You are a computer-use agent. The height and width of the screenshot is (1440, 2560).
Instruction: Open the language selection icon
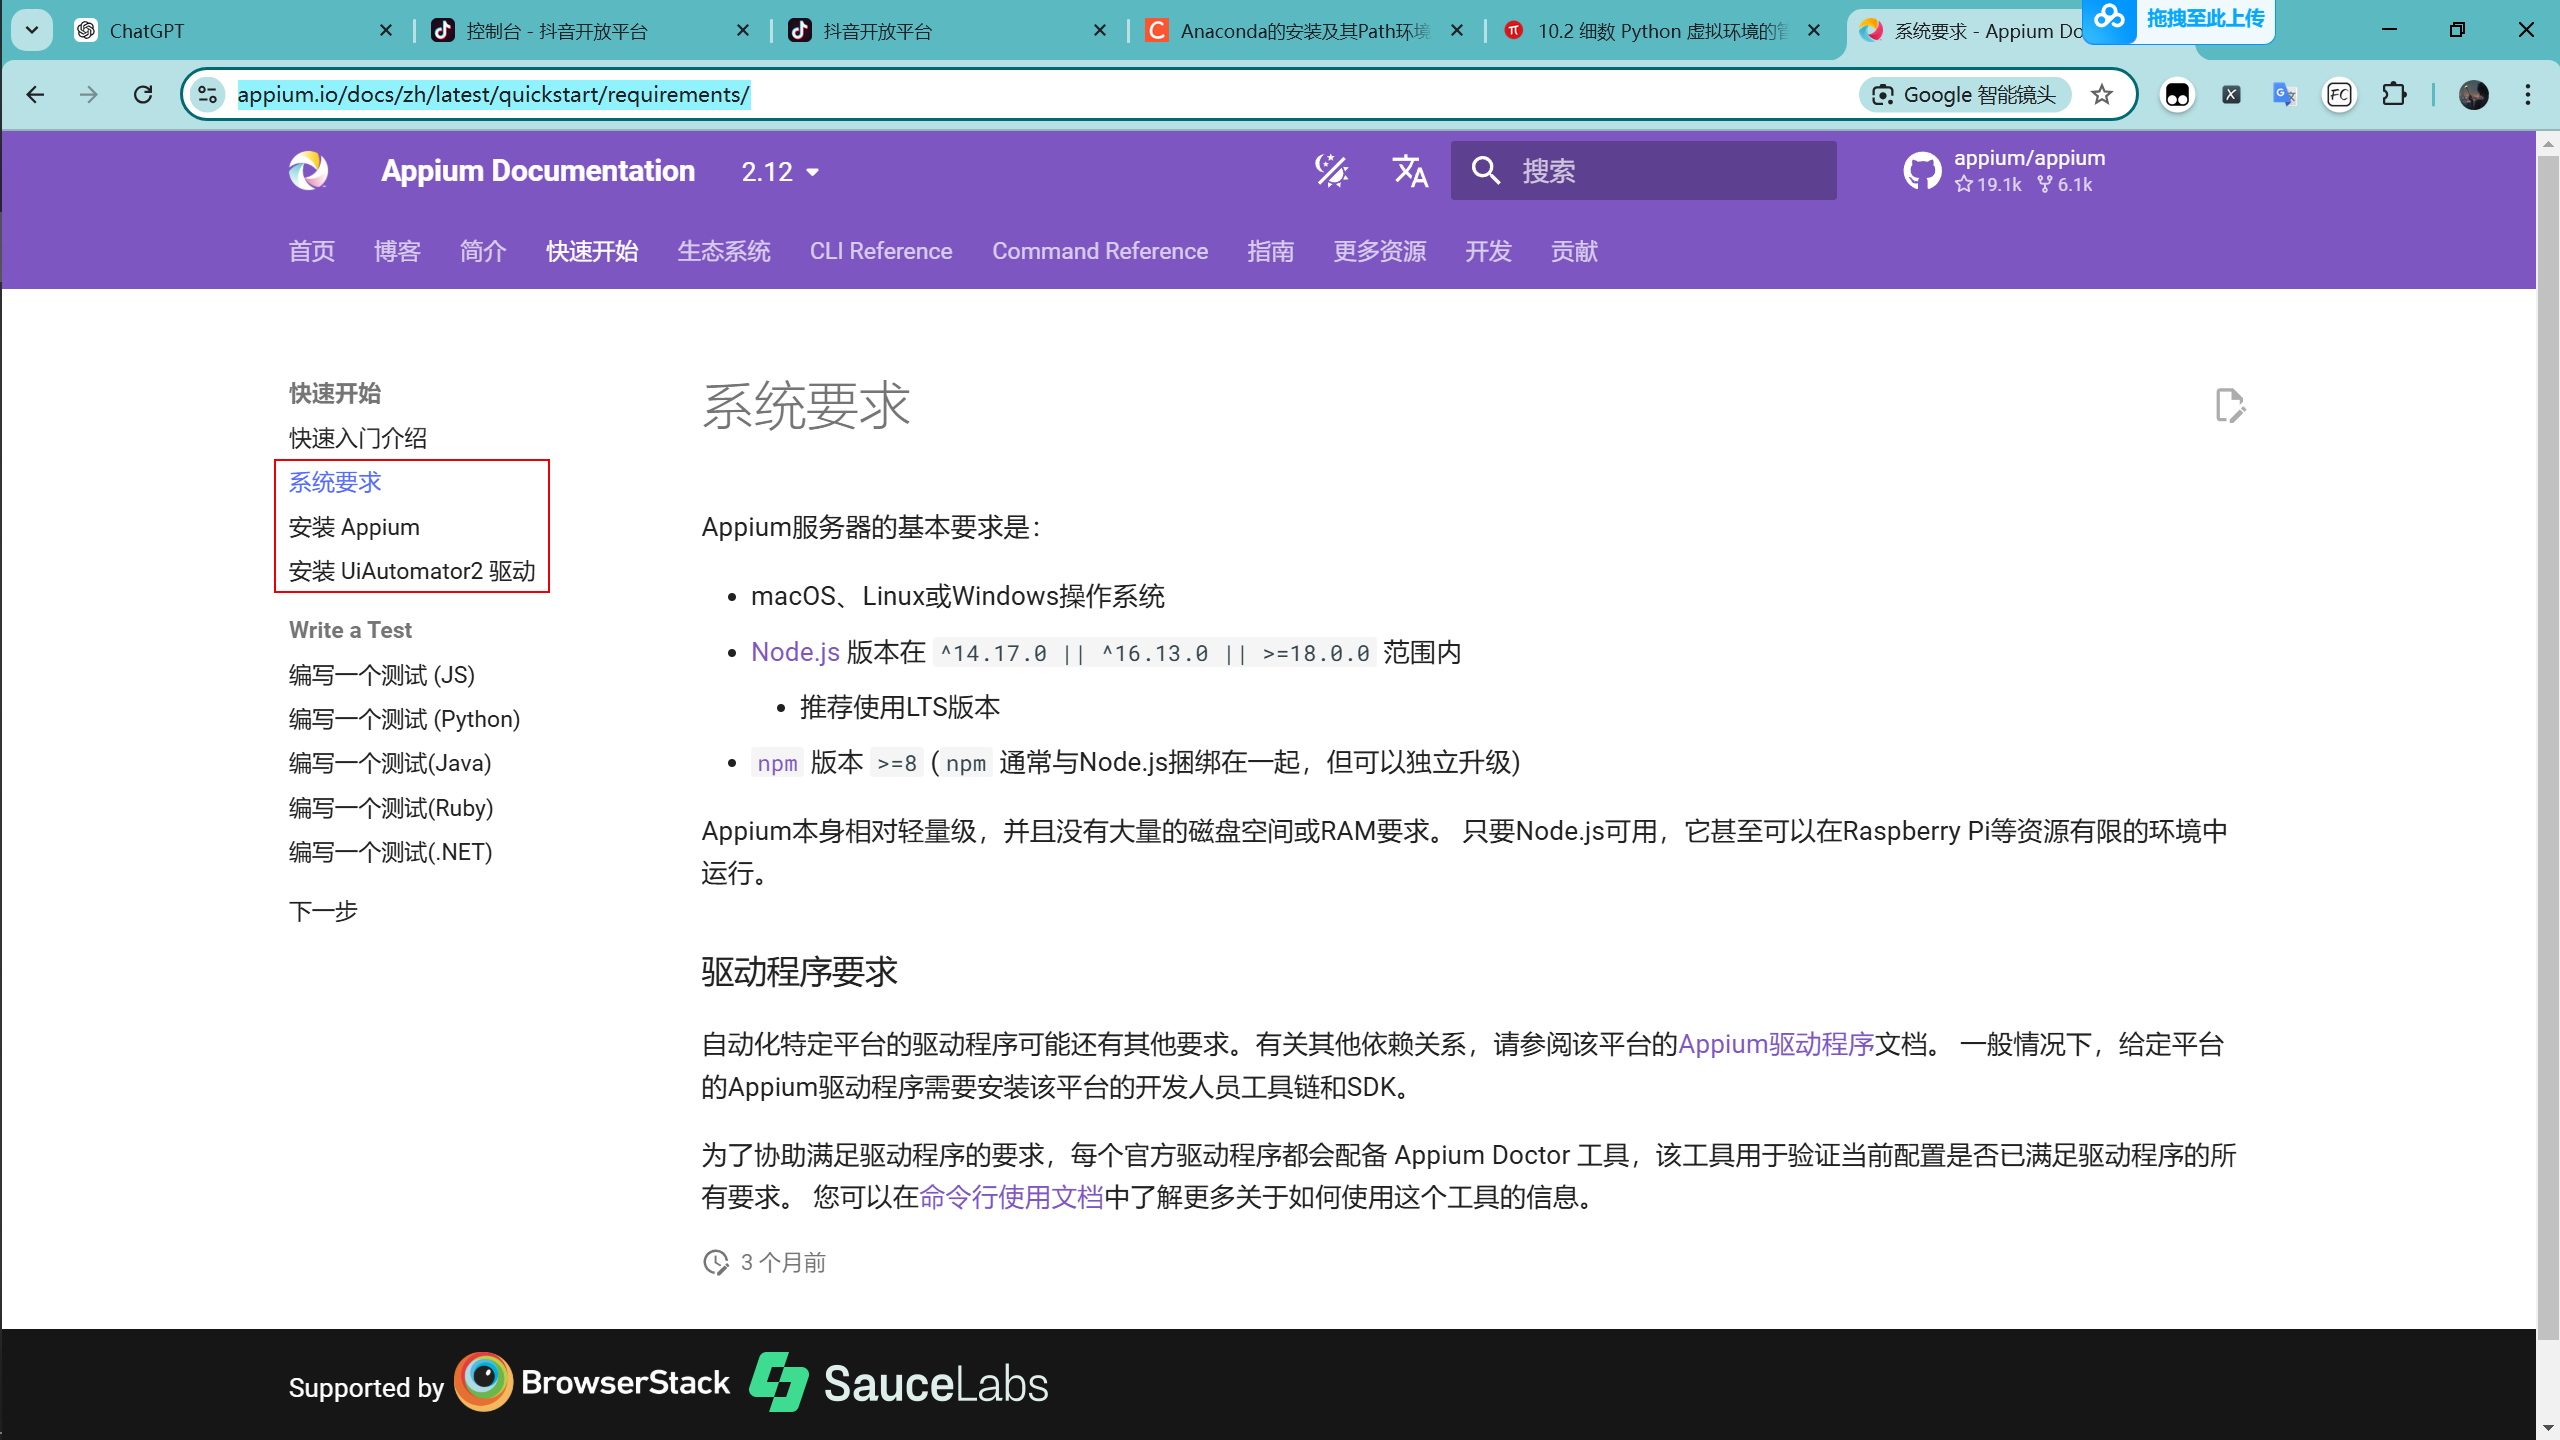pyautogui.click(x=1410, y=171)
